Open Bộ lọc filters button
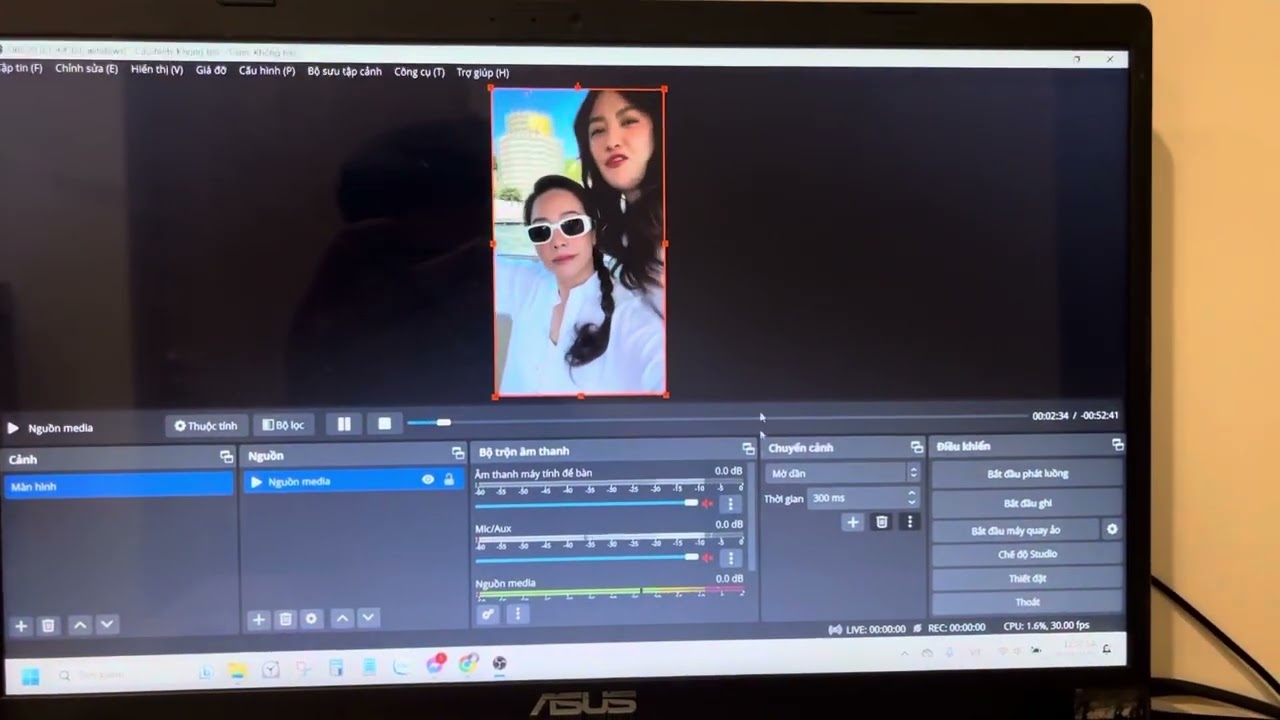Screen dimensions: 1280x720 point(282,425)
